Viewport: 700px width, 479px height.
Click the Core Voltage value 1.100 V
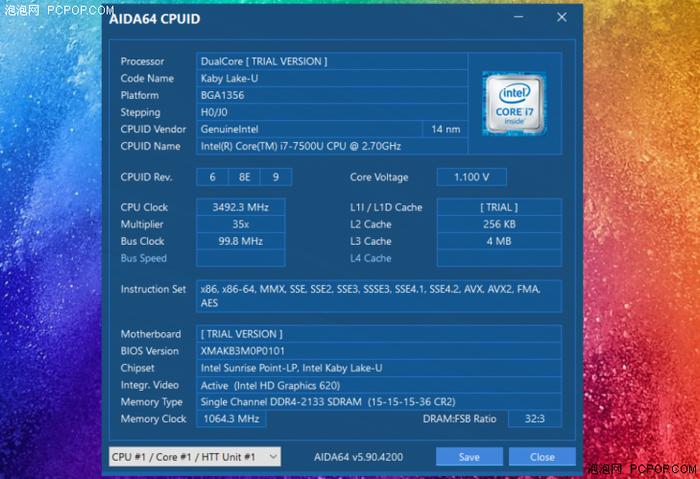pos(471,177)
